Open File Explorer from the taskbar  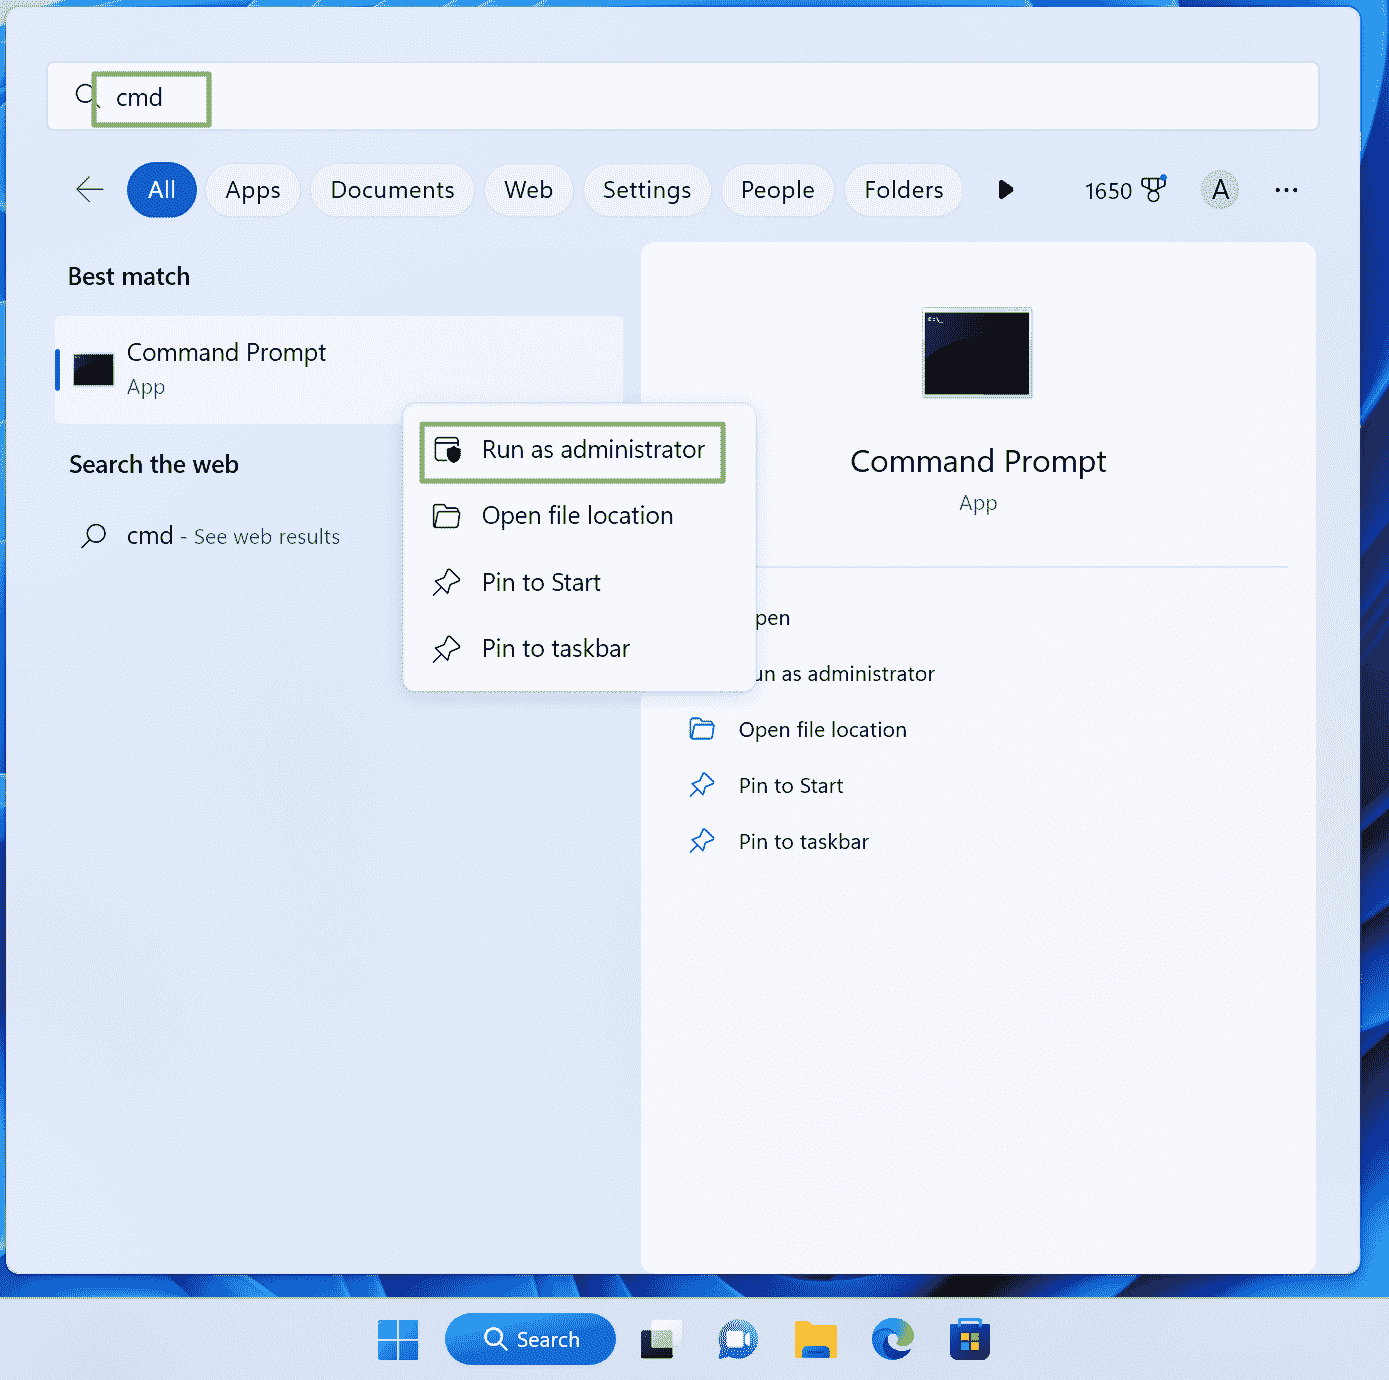(816, 1340)
